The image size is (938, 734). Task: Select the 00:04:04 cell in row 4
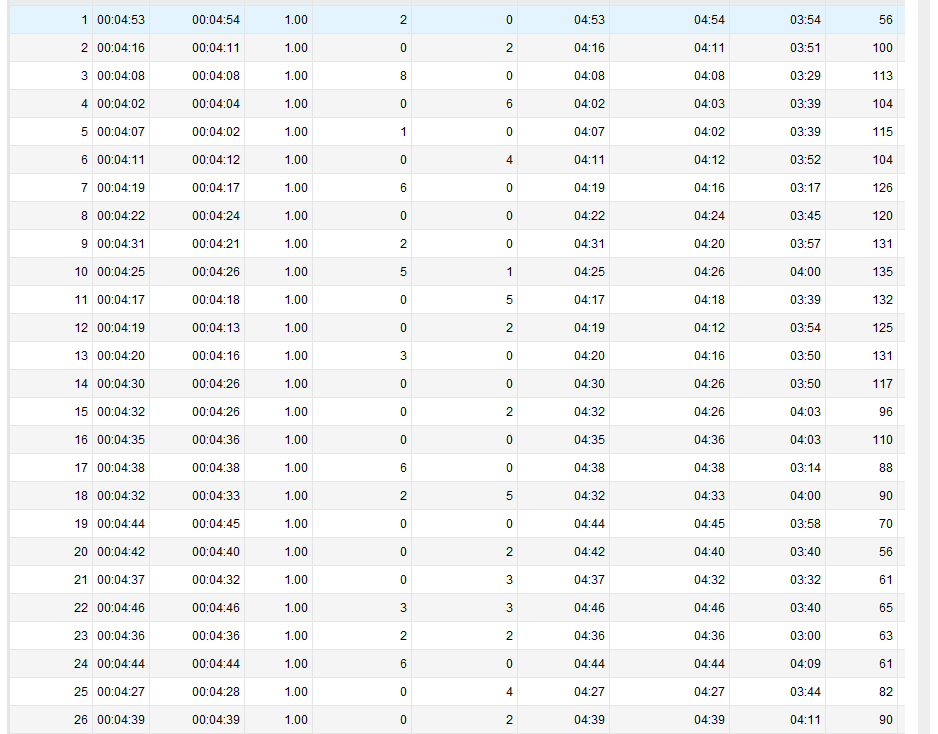[216, 104]
